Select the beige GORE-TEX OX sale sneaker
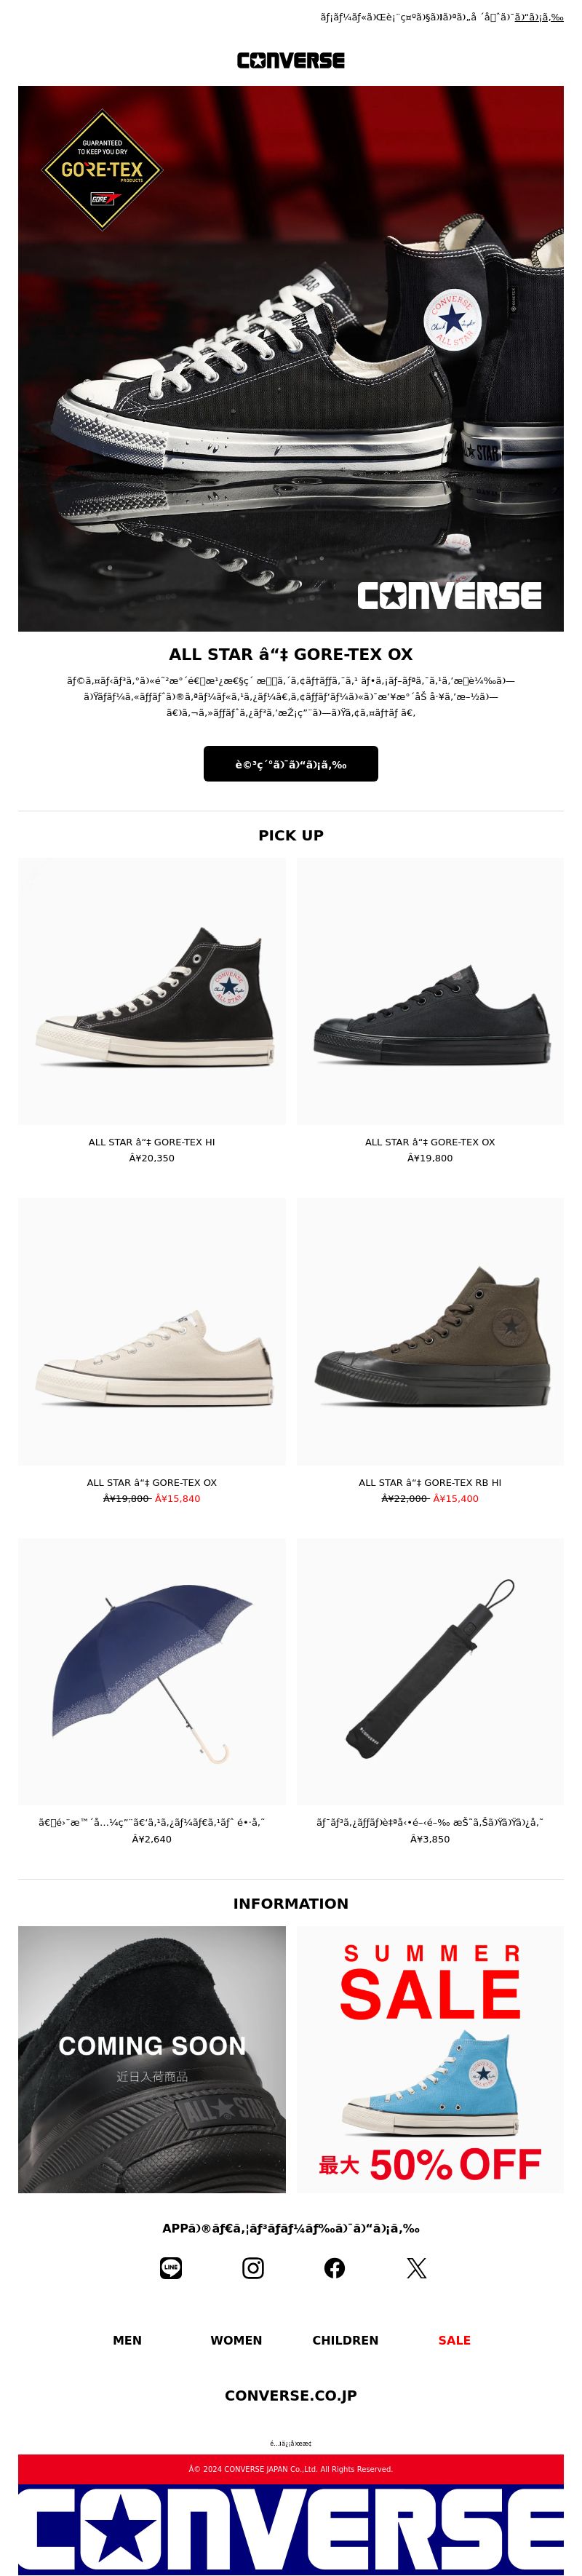Screen dimensions: 582x2576 pyautogui.click(x=152, y=1332)
